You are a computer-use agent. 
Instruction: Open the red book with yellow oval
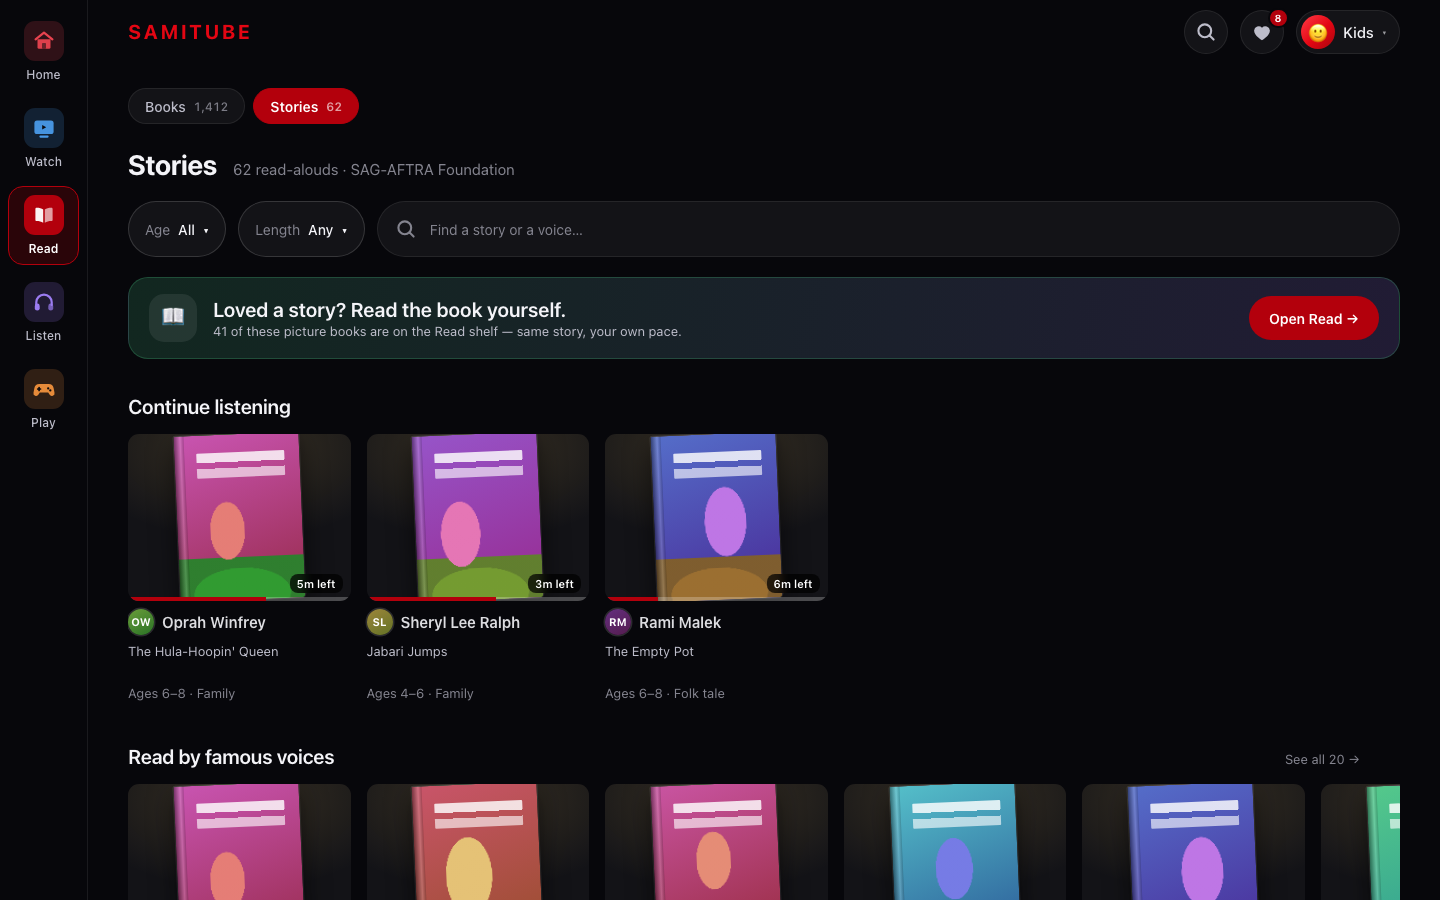(x=478, y=842)
